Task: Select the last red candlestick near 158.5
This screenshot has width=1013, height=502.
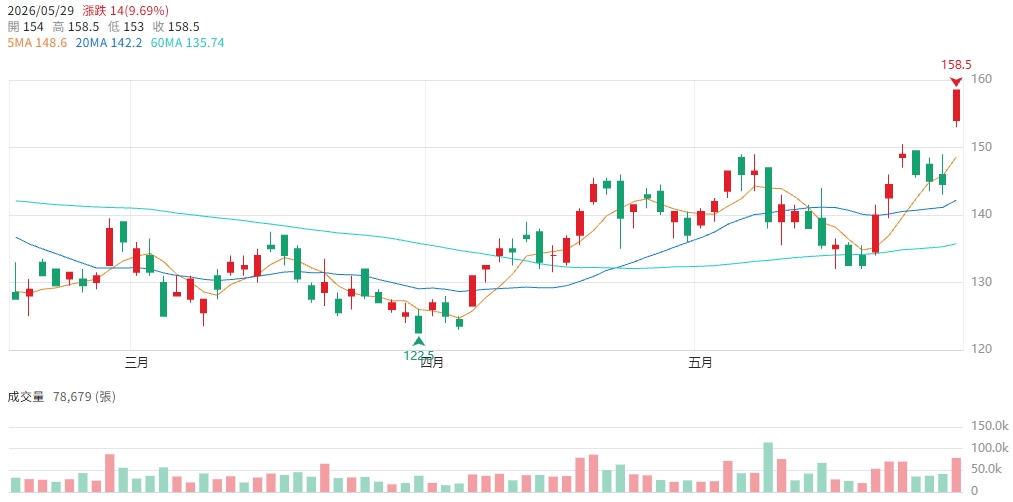Action: pos(956,105)
